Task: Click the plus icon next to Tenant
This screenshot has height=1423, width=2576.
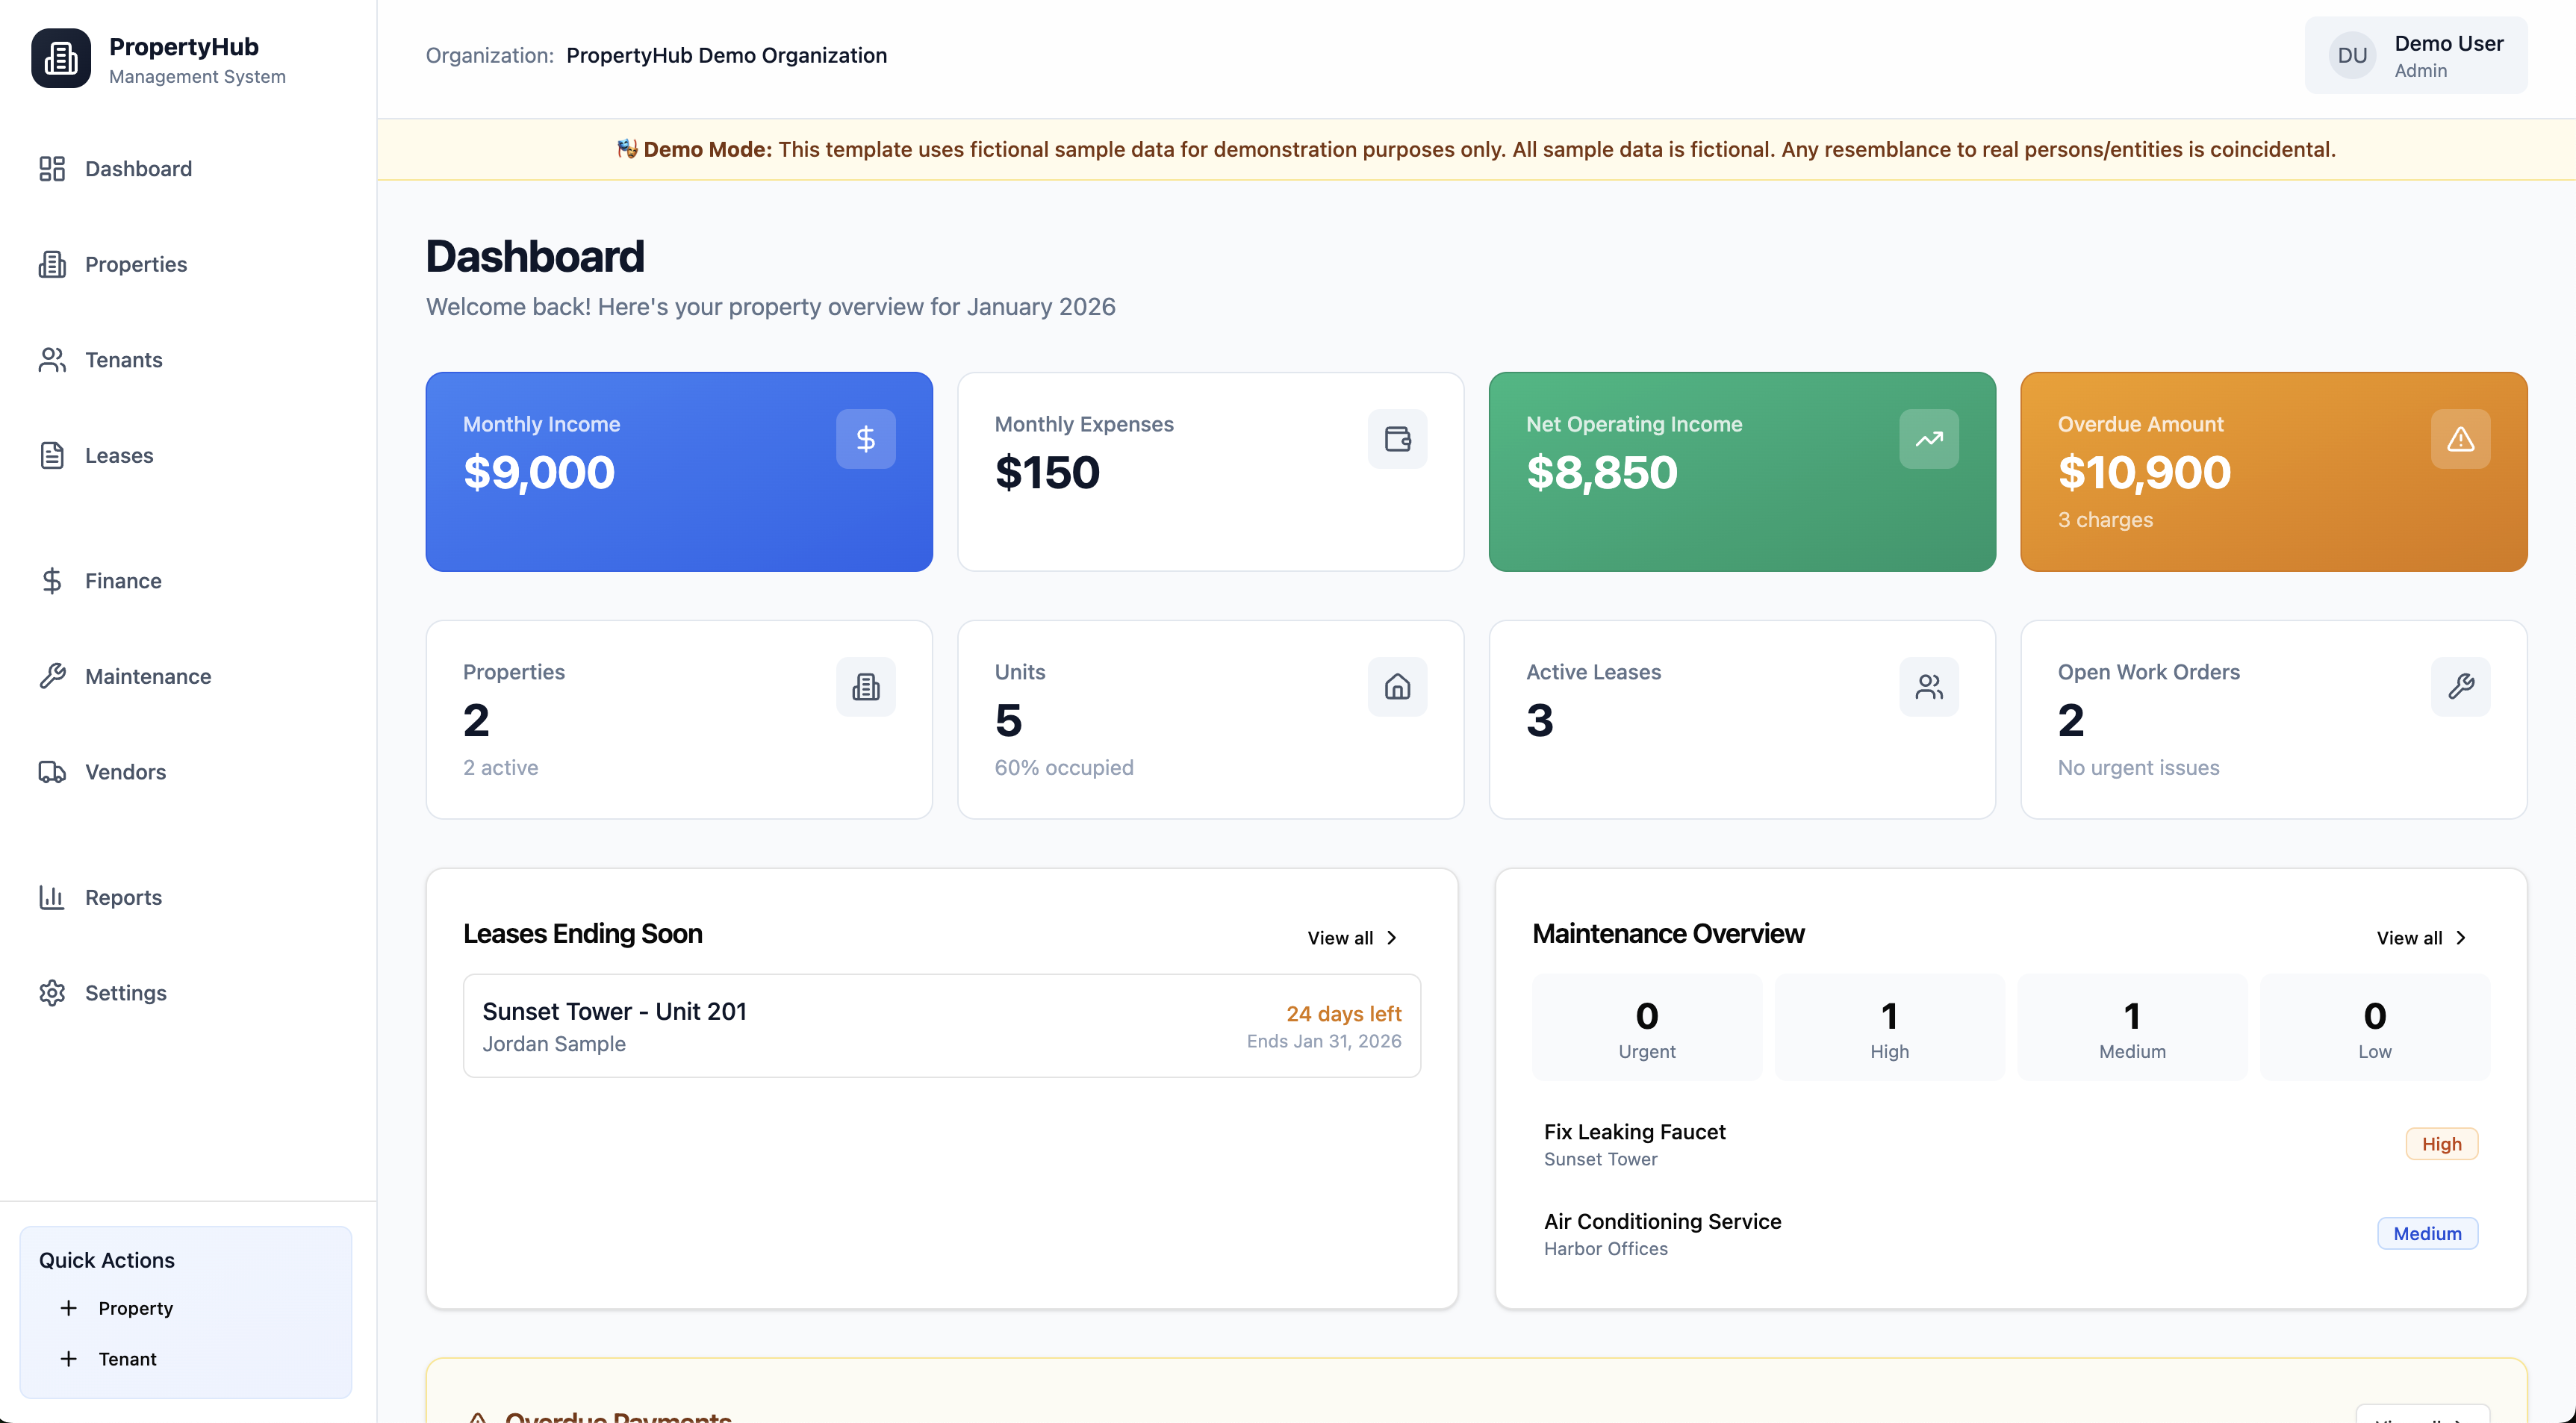Action: tap(68, 1359)
